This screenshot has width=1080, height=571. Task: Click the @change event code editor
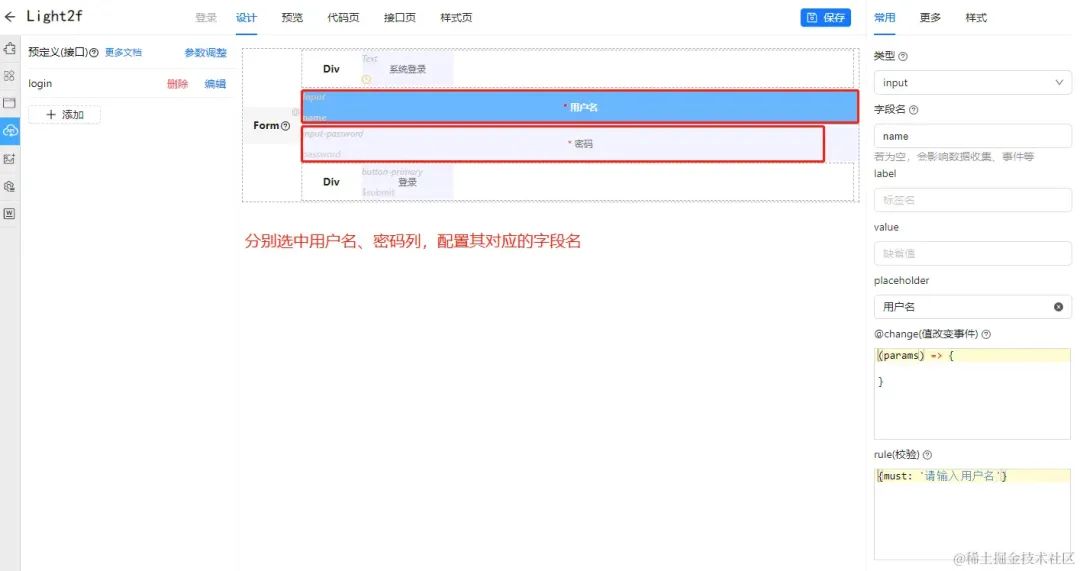973,393
